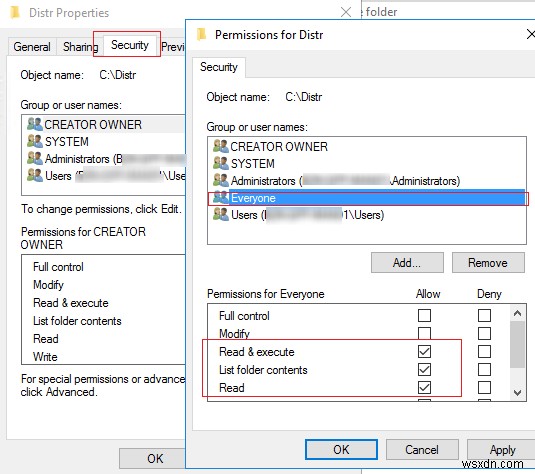This screenshot has height=474, width=535.
Task: Check Deny for Full control
Action: coord(484,315)
